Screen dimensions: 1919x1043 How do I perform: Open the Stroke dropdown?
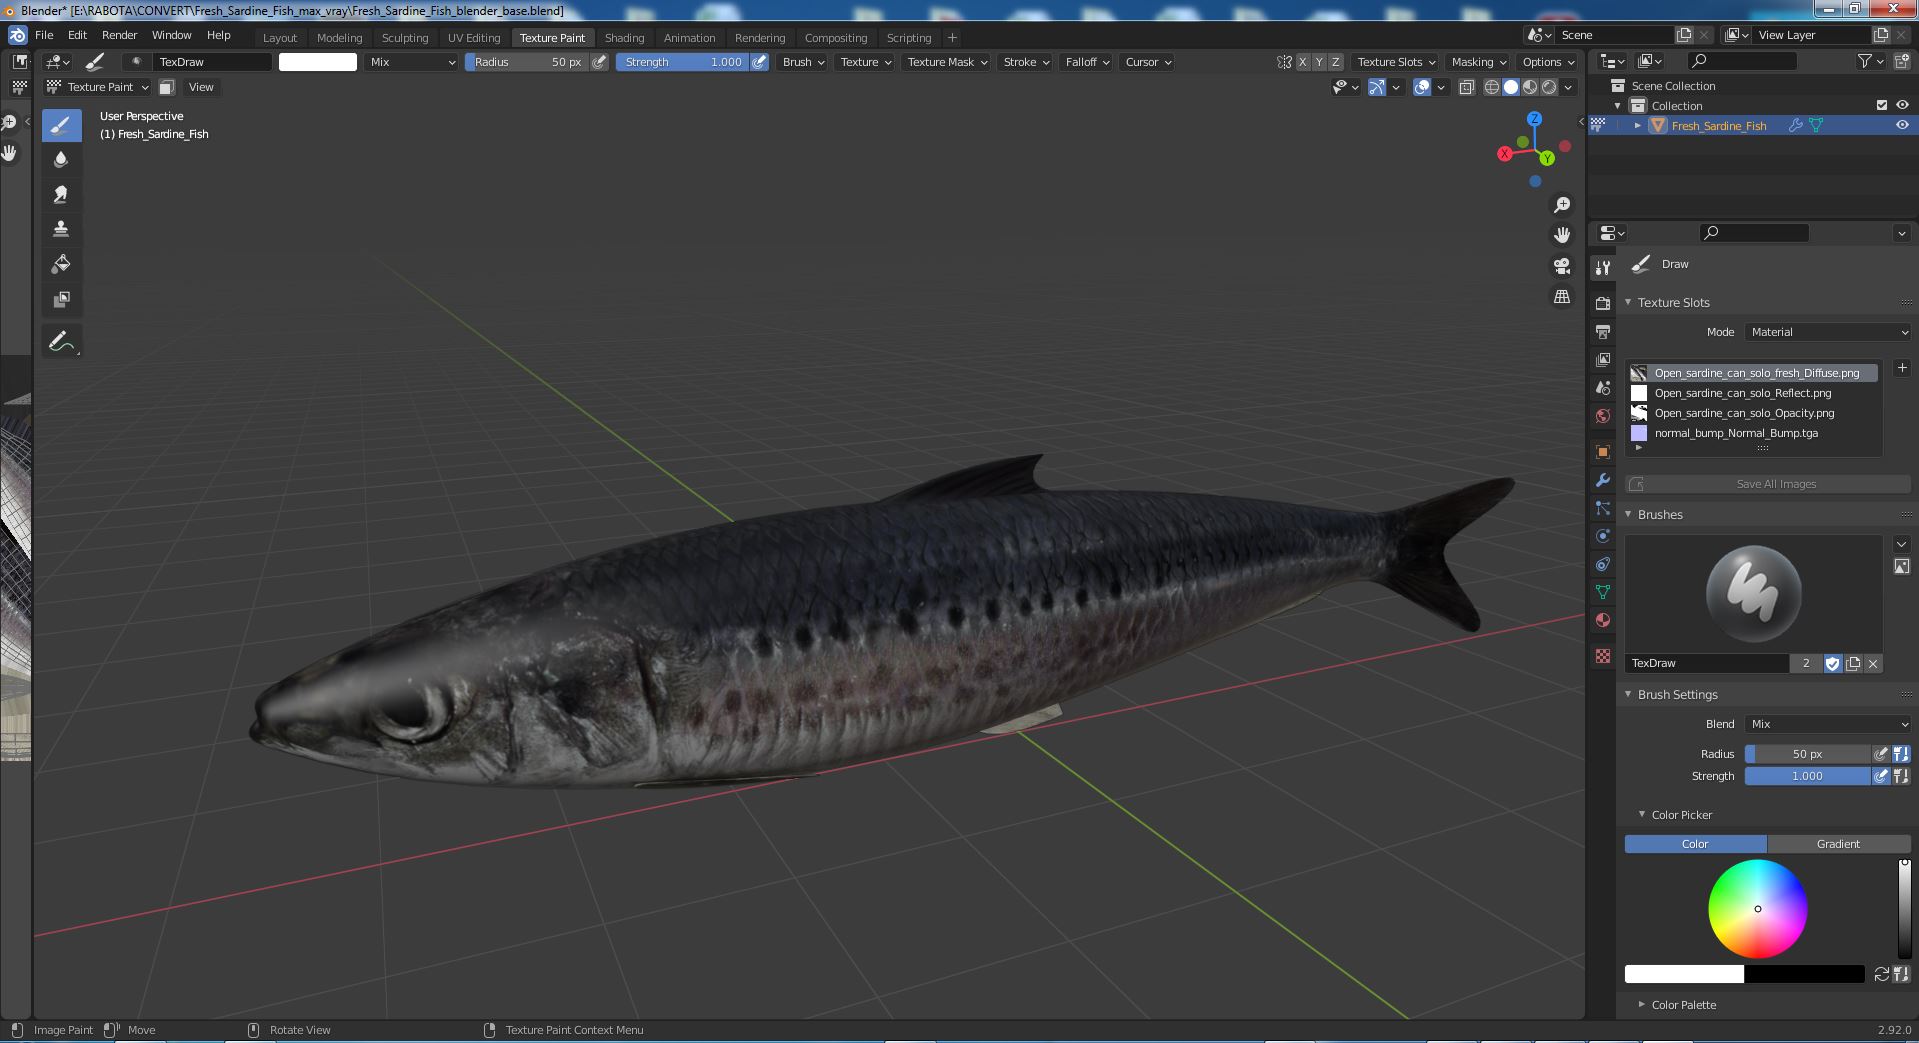pyautogui.click(x=1026, y=62)
